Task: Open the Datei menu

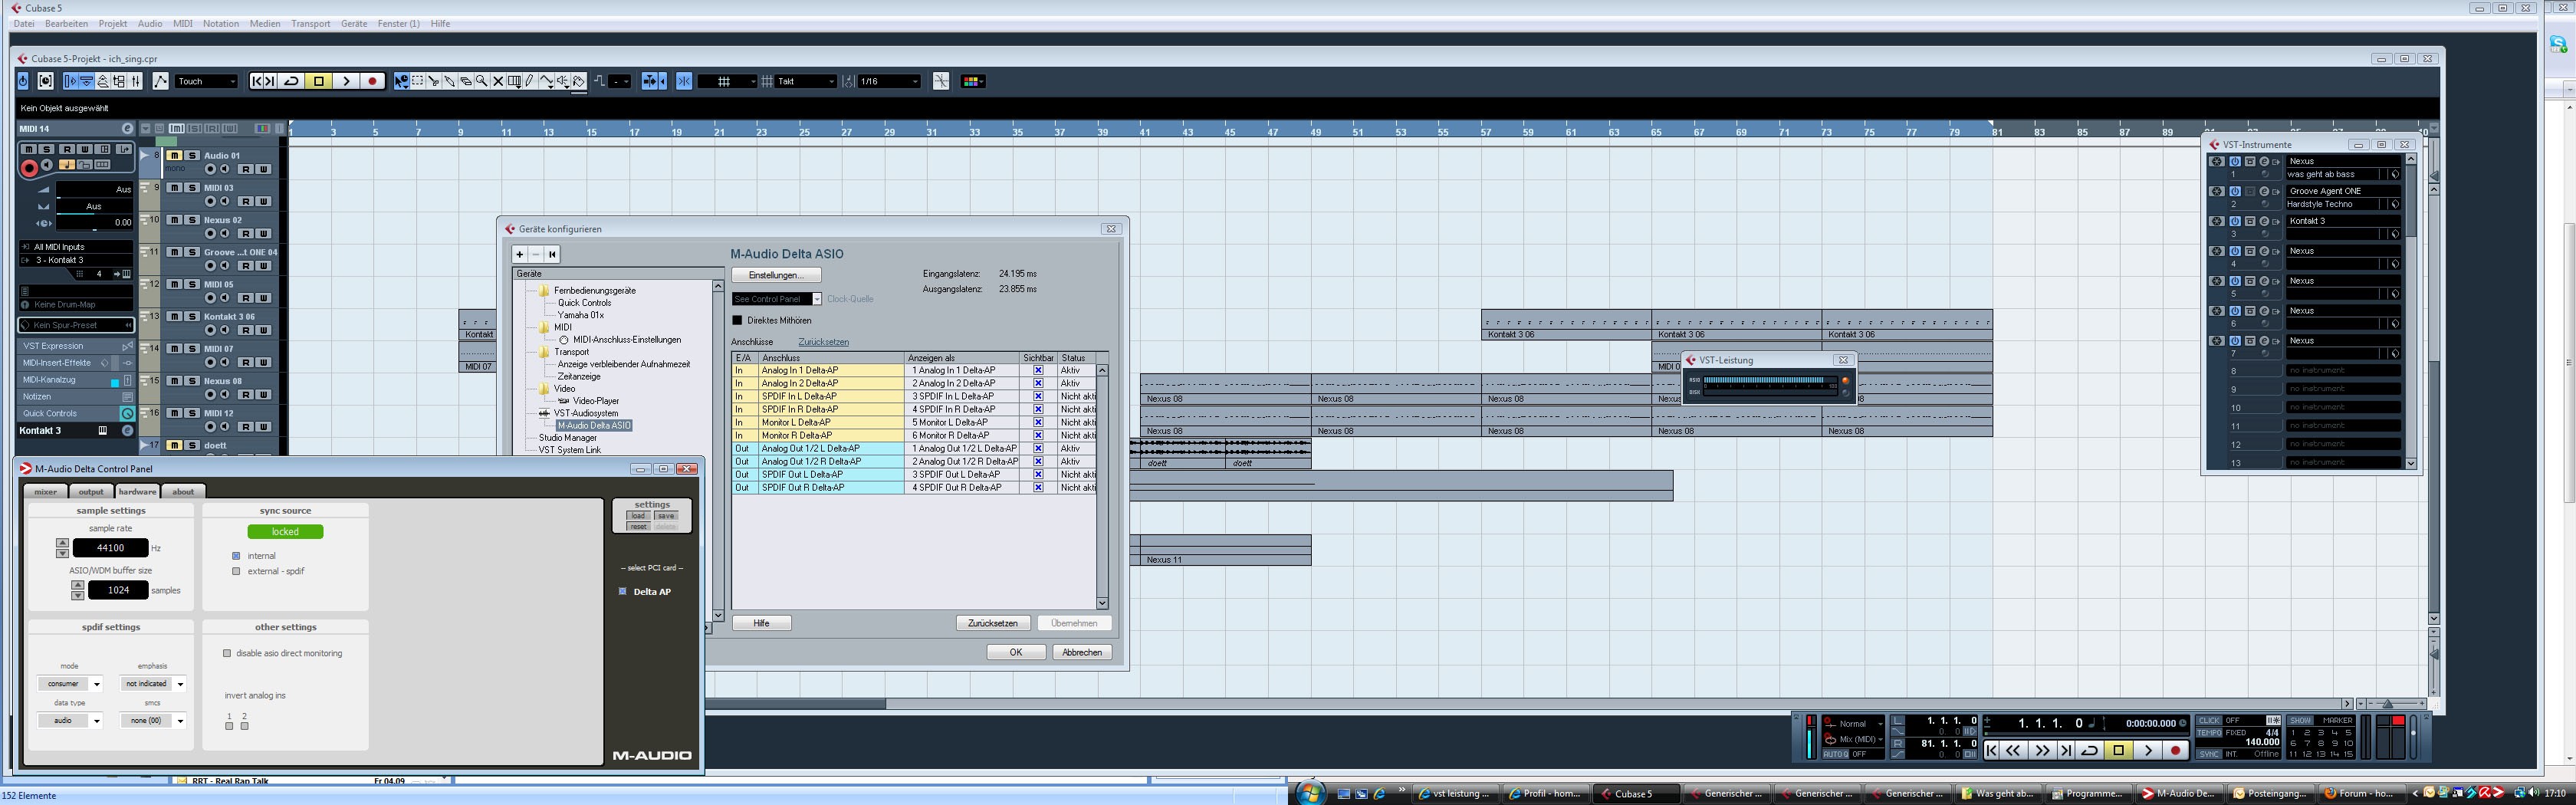Action: pyautogui.click(x=24, y=23)
